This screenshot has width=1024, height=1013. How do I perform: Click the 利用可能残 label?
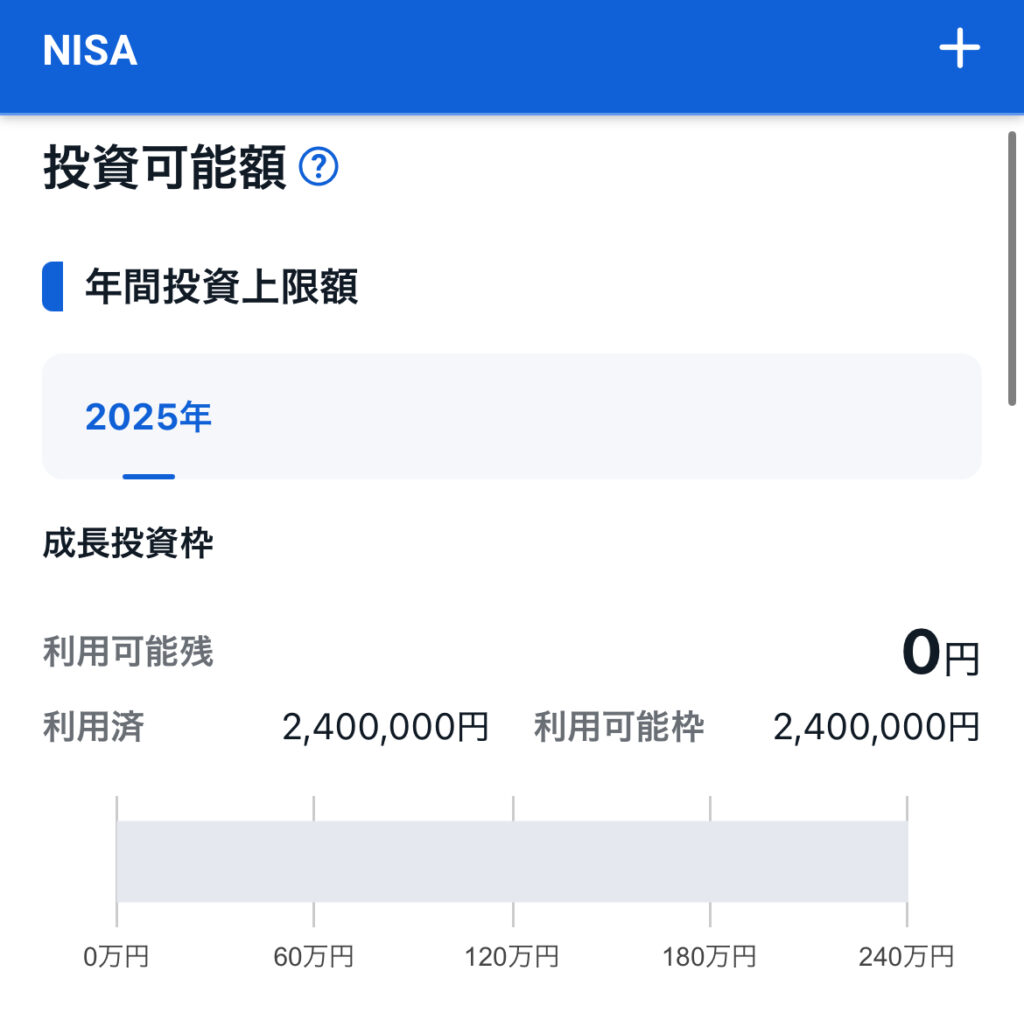click(x=128, y=652)
